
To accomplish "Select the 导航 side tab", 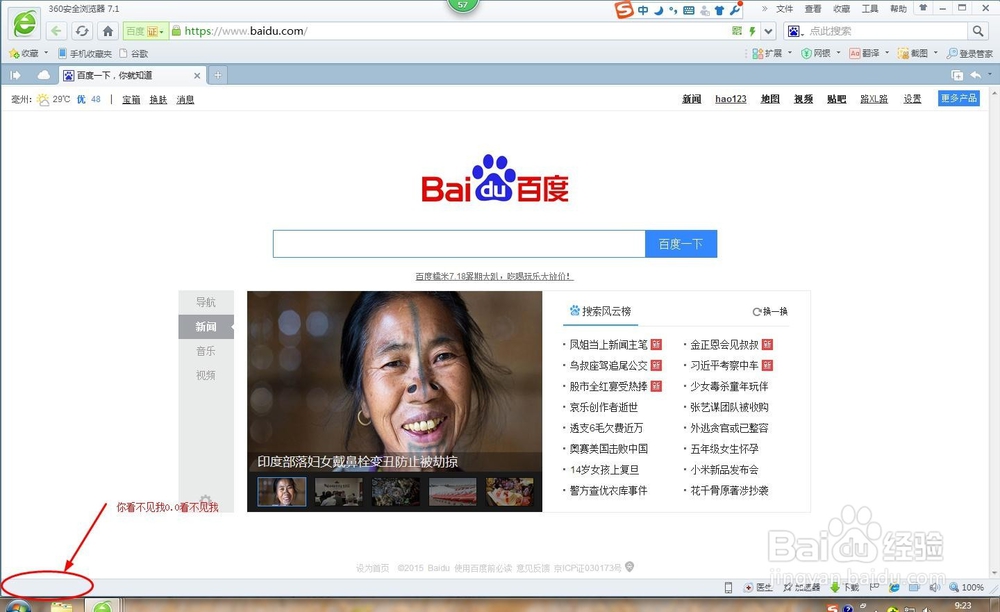I will (206, 302).
